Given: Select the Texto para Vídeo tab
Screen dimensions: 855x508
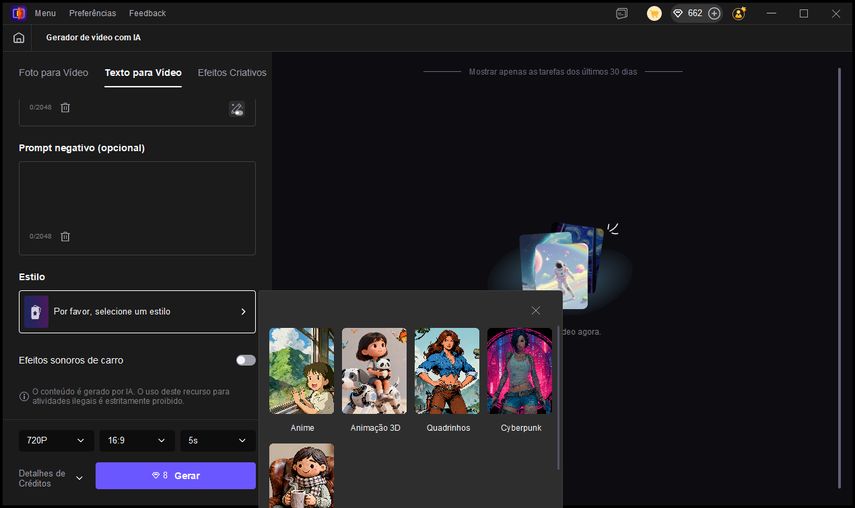Looking at the screenshot, I should pyautogui.click(x=143, y=72).
